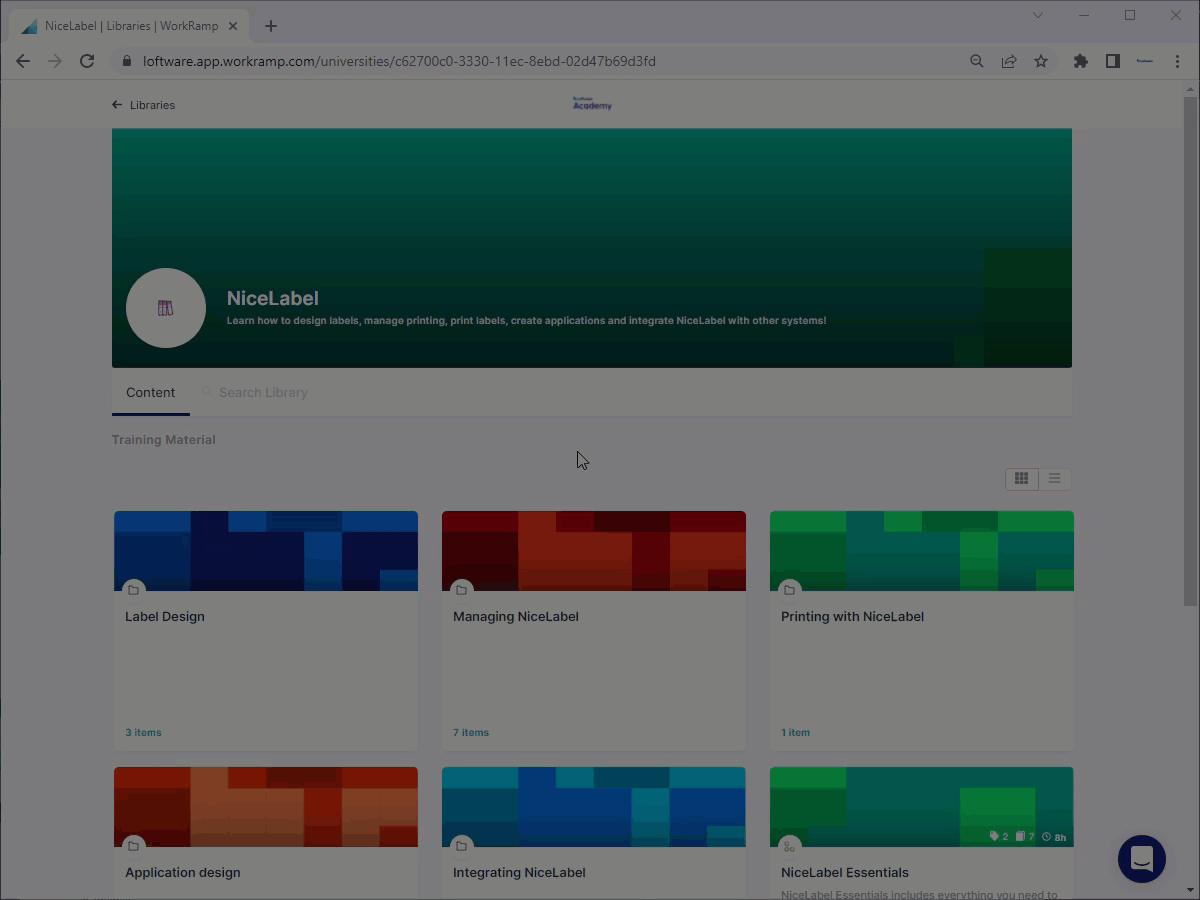Bookmark this page with star icon
The image size is (1200, 900).
pyautogui.click(x=1041, y=61)
